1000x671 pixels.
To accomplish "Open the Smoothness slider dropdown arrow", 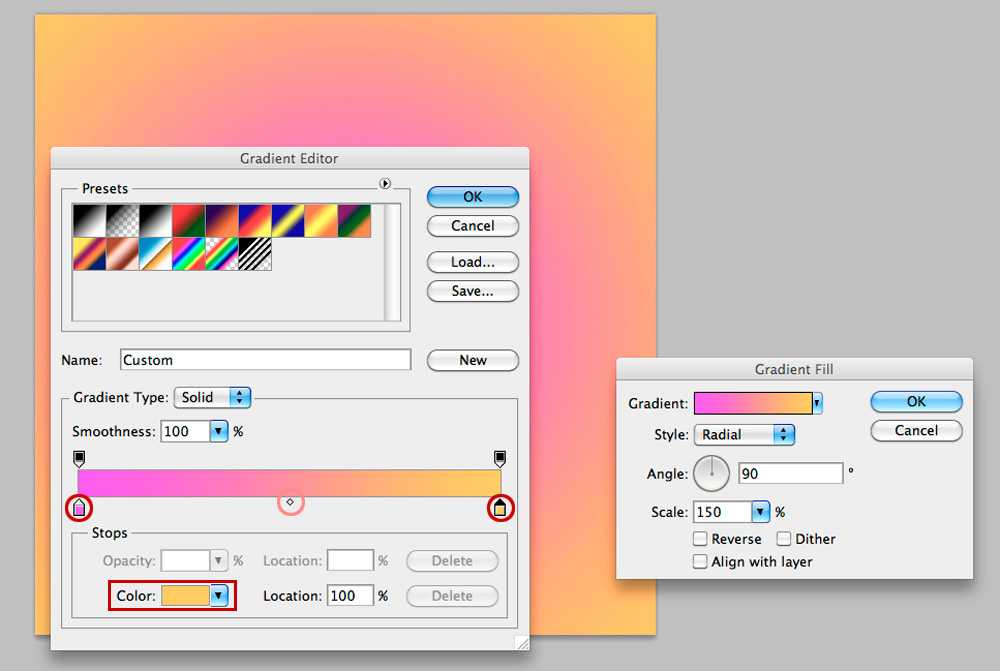I will click(219, 432).
